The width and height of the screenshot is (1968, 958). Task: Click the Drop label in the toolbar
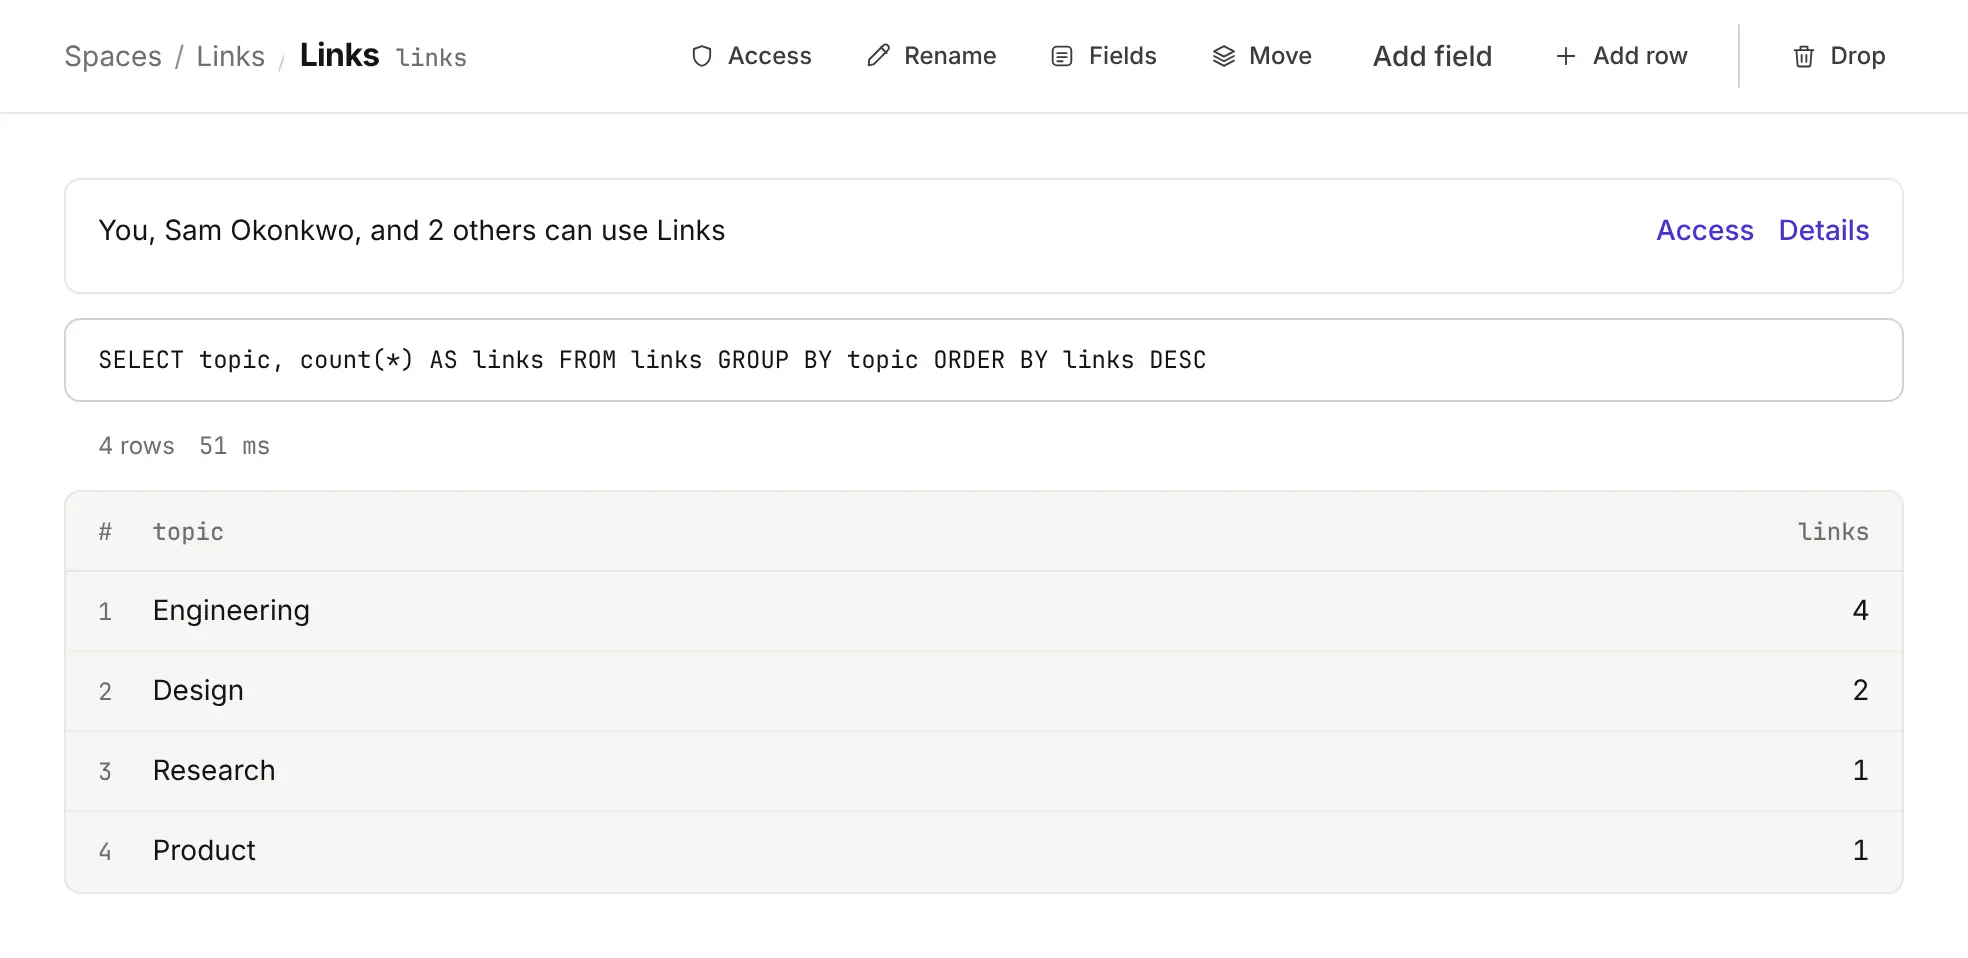(1858, 56)
